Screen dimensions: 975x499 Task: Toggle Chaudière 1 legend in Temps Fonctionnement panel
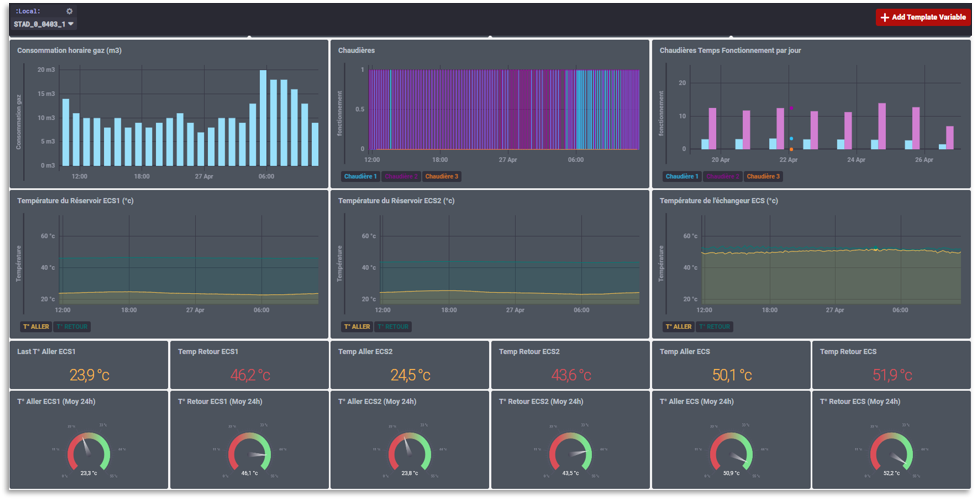(x=682, y=177)
